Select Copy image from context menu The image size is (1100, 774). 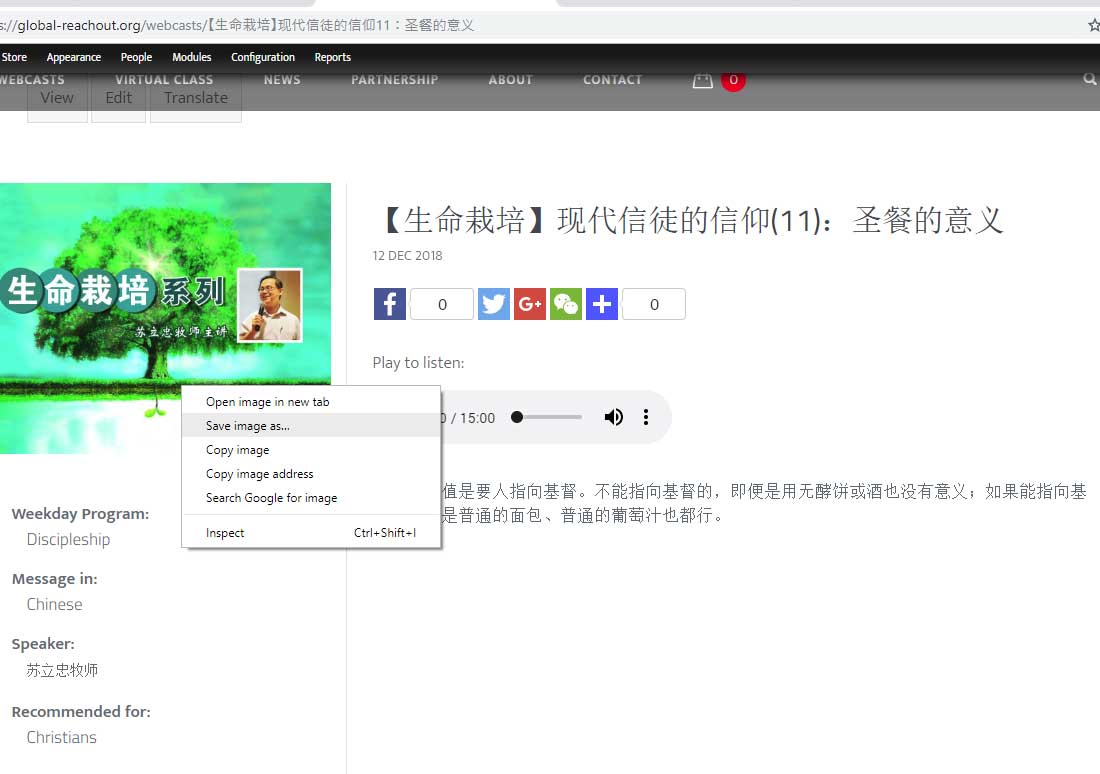coord(311,450)
